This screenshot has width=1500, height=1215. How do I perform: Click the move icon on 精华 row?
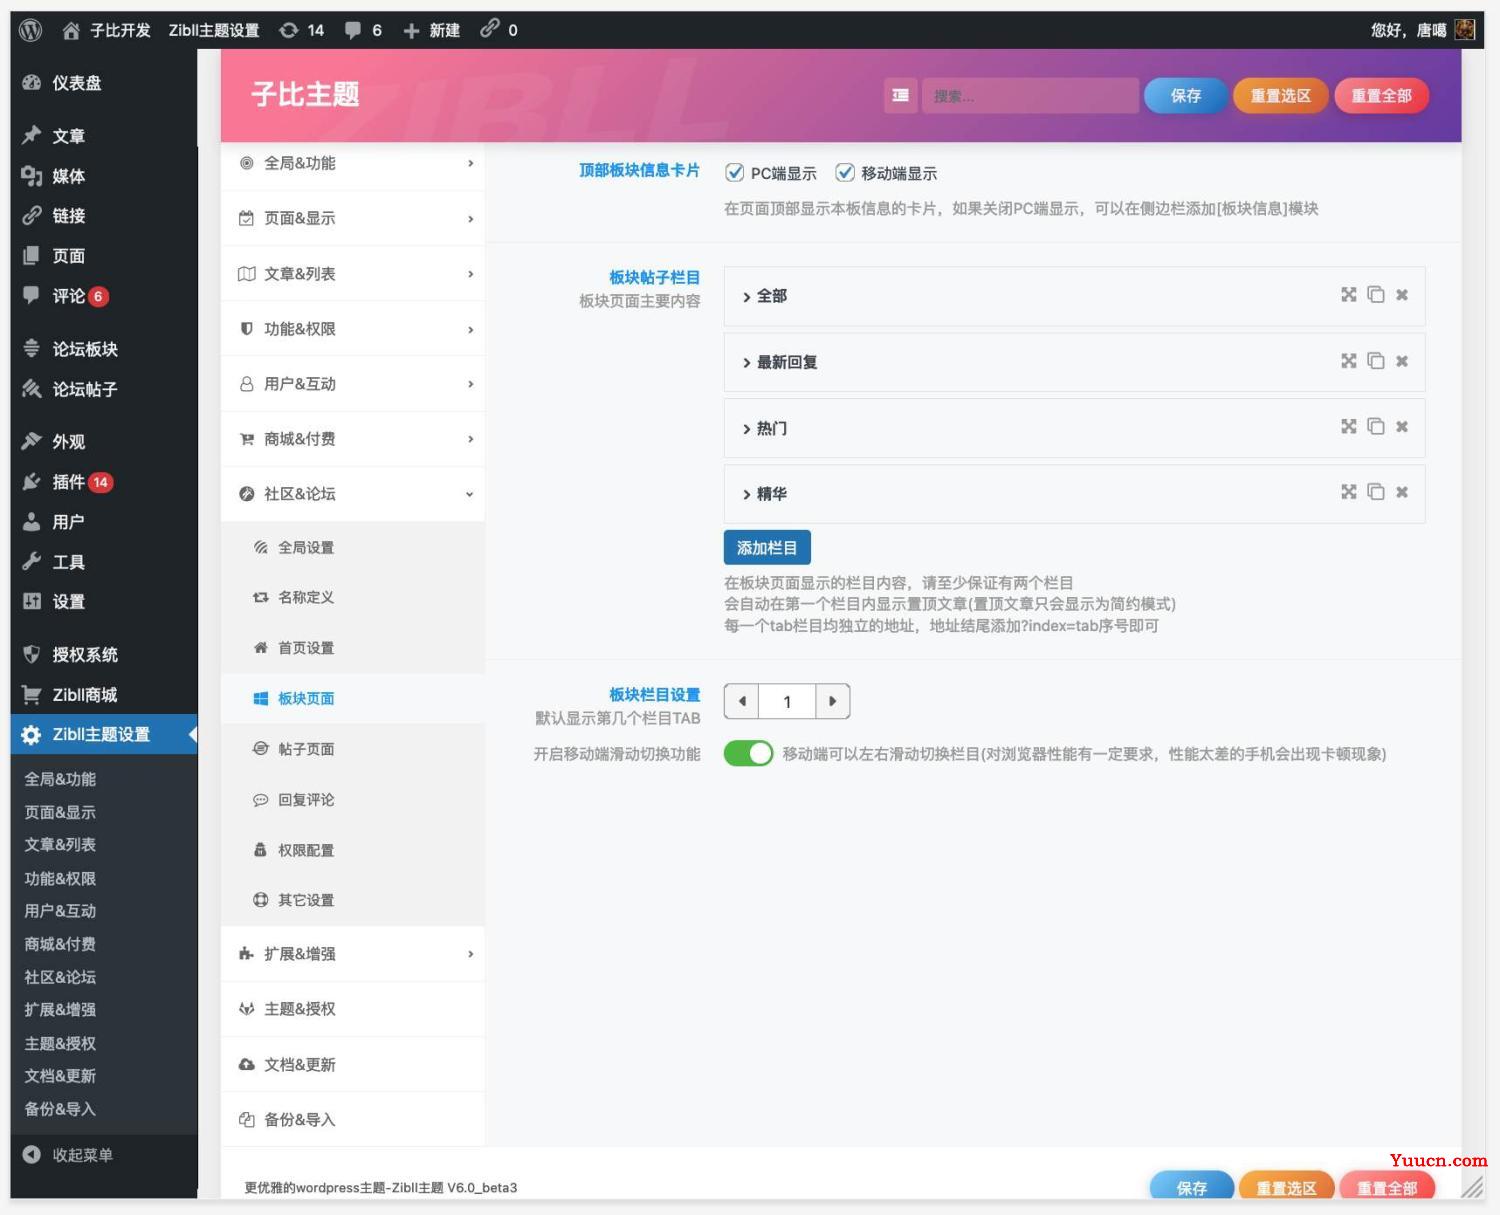point(1349,492)
